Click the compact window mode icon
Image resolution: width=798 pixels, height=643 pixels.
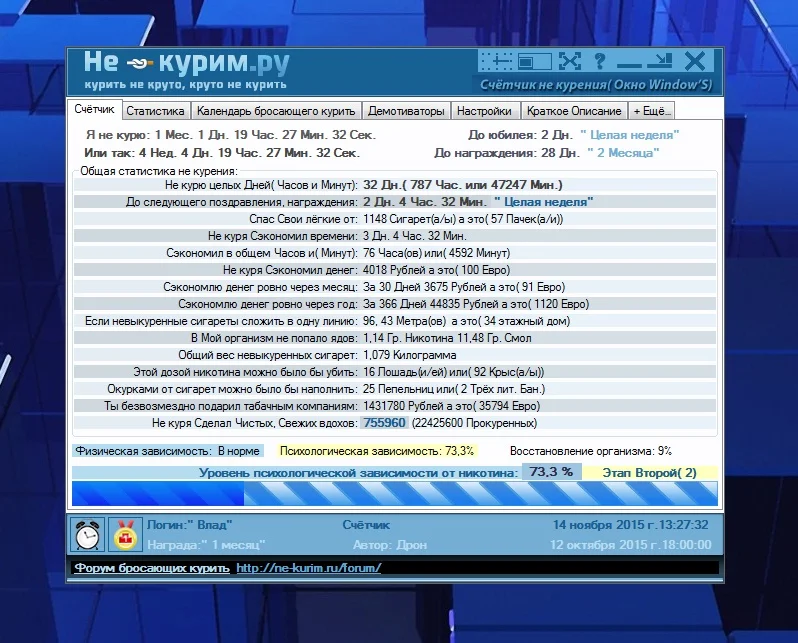click(x=534, y=61)
